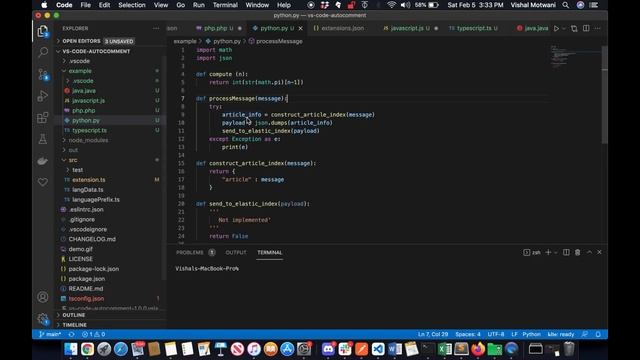Open the Accounts menu icon
Image resolution: width=640 pixels, height=360 pixels.
click(43, 297)
